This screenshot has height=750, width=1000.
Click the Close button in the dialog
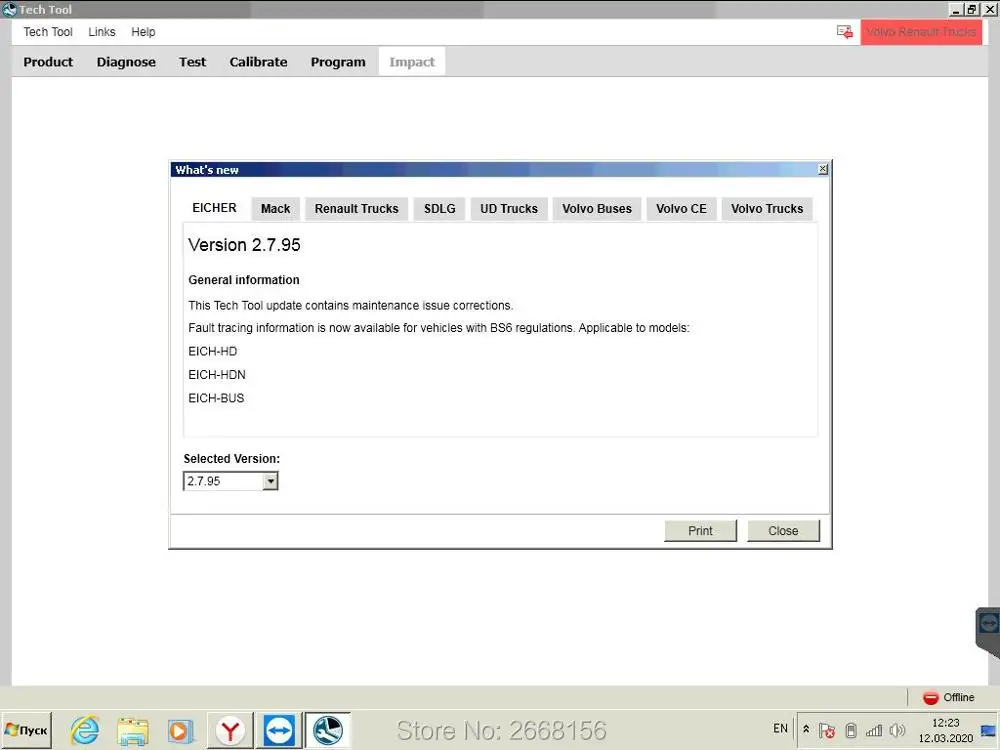[783, 531]
